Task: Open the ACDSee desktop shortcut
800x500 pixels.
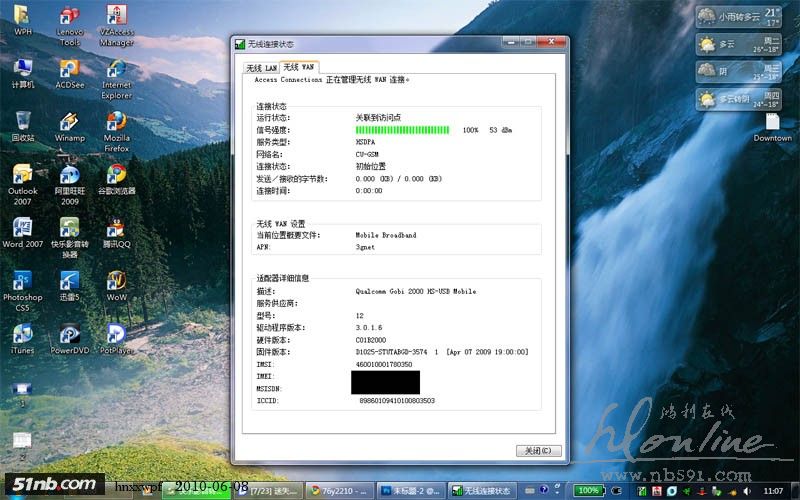Action: click(x=70, y=70)
